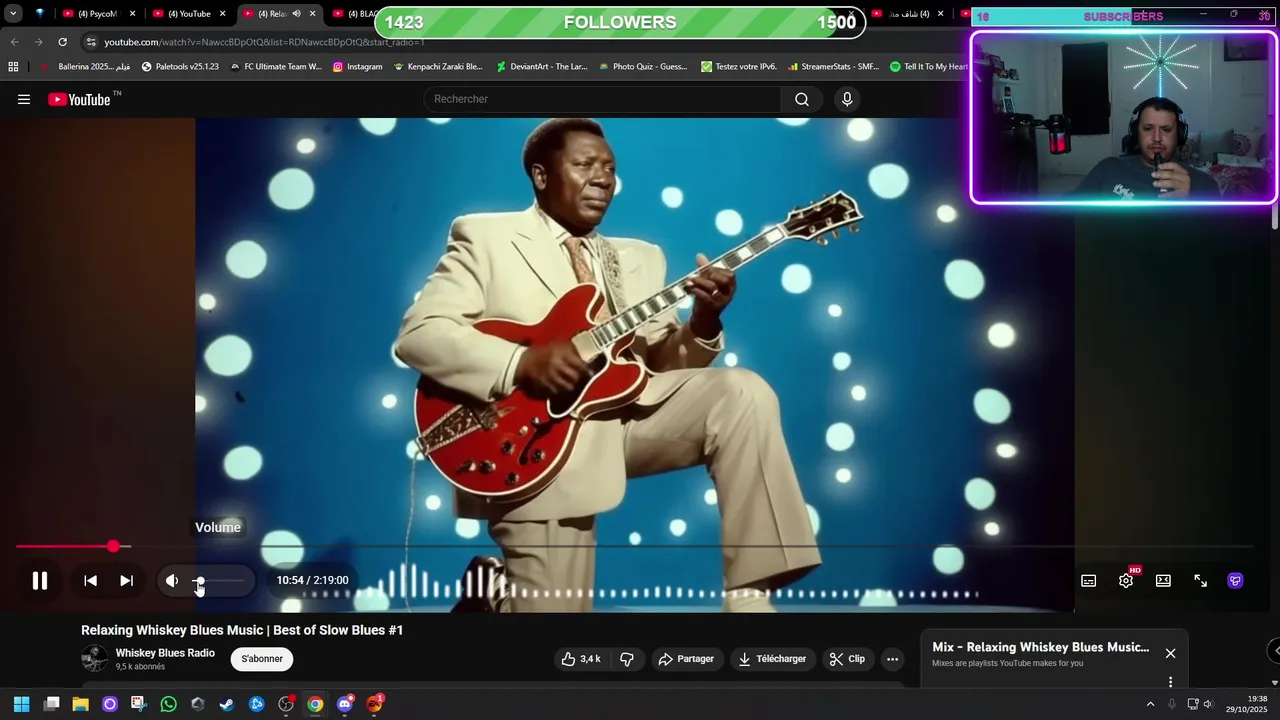Viewport: 1280px width, 720px height.
Task: Dislike the video with thumbs down
Action: (x=627, y=659)
